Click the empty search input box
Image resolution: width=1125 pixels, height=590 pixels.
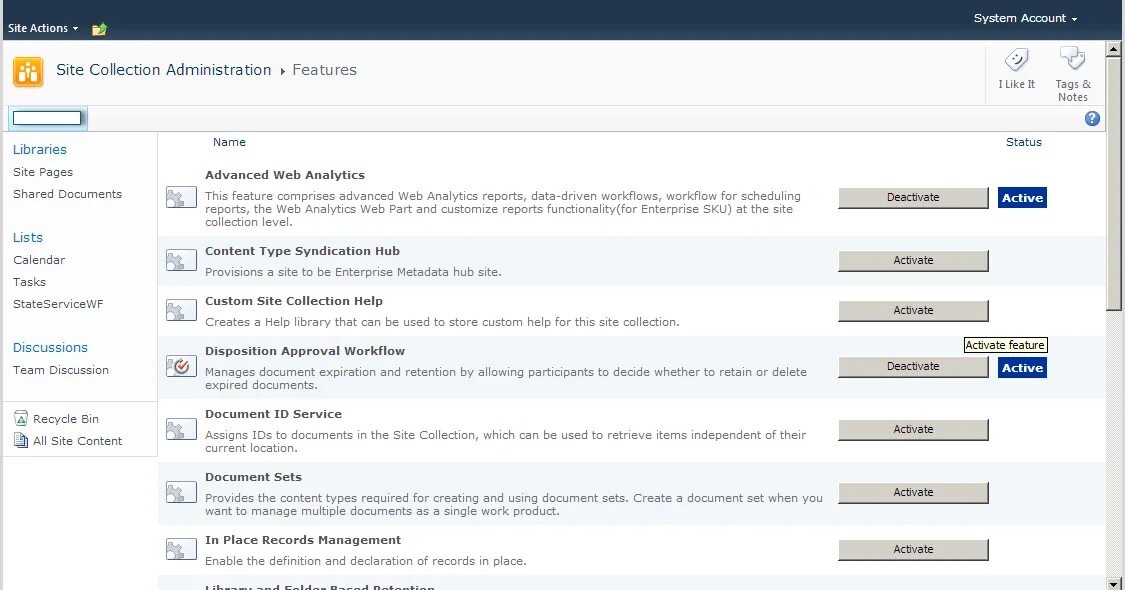(x=47, y=118)
